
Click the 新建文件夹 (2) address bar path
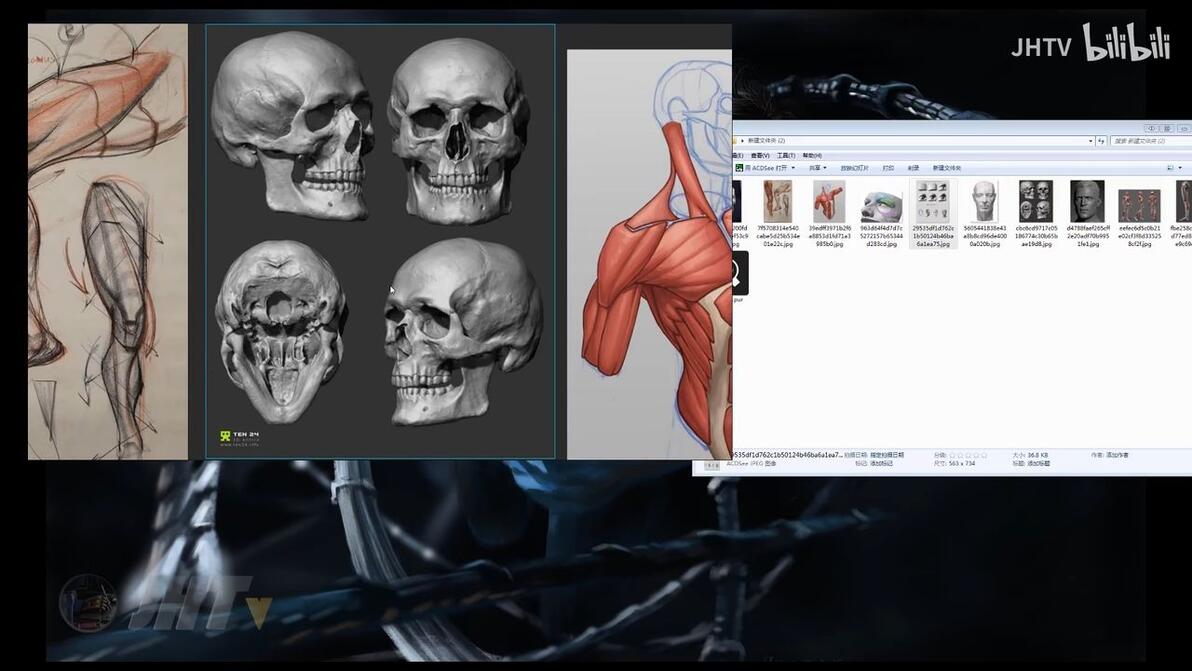[x=766, y=141]
